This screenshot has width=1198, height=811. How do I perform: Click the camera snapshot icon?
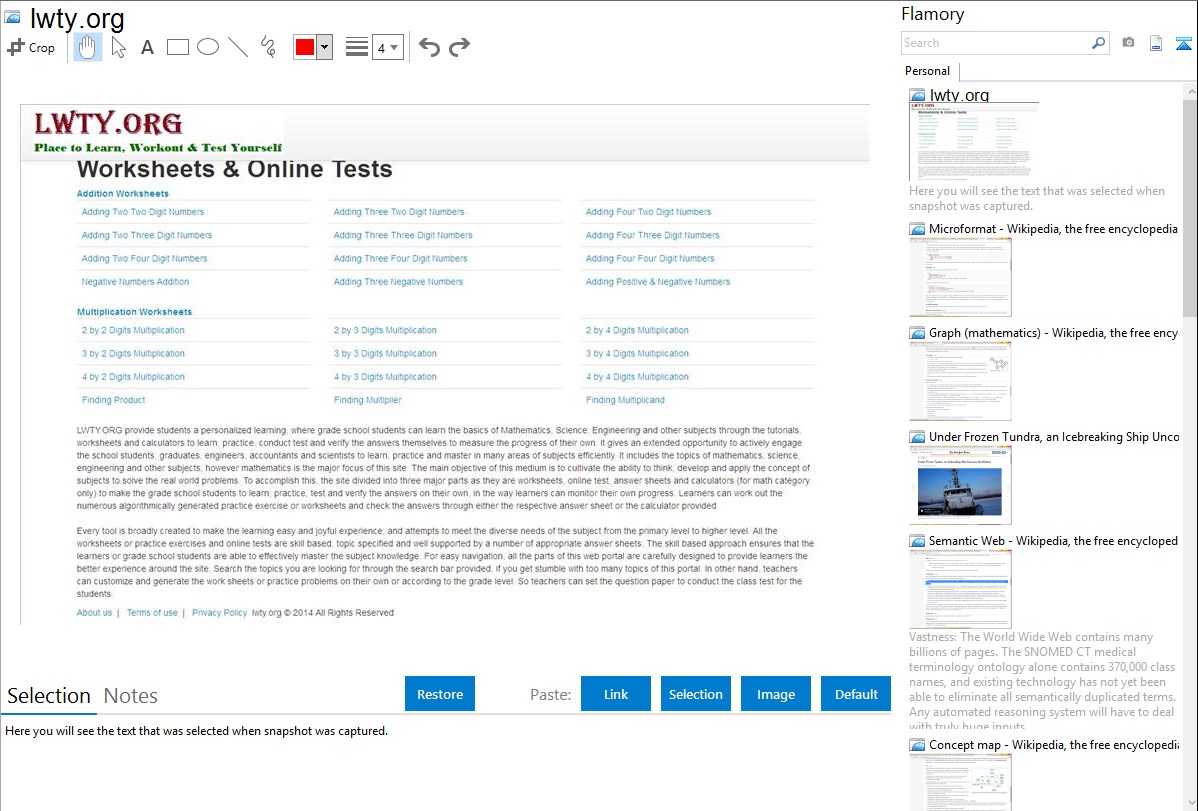pos(1128,43)
